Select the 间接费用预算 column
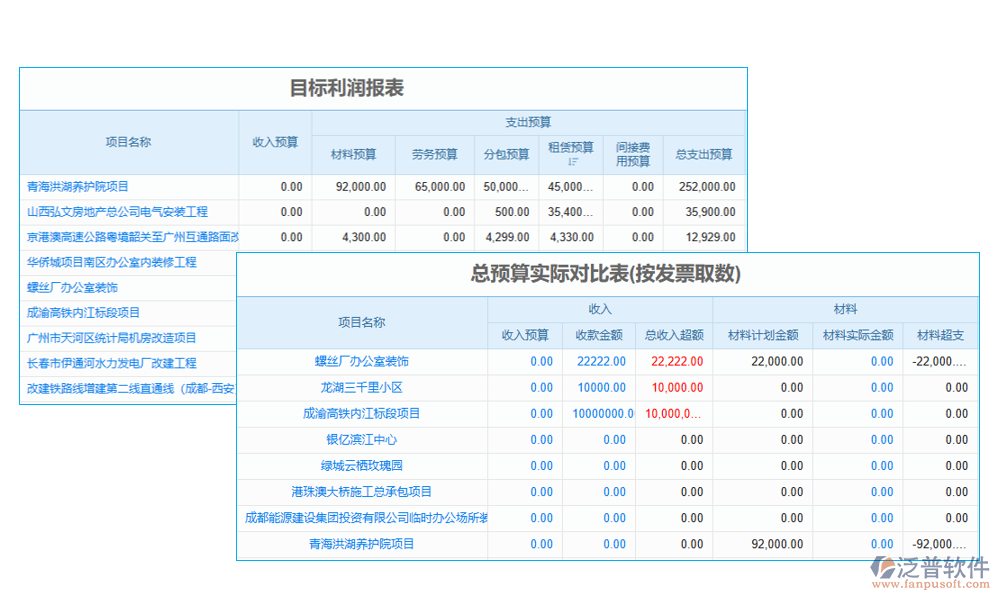This screenshot has height=600, width=1000. pos(631,154)
